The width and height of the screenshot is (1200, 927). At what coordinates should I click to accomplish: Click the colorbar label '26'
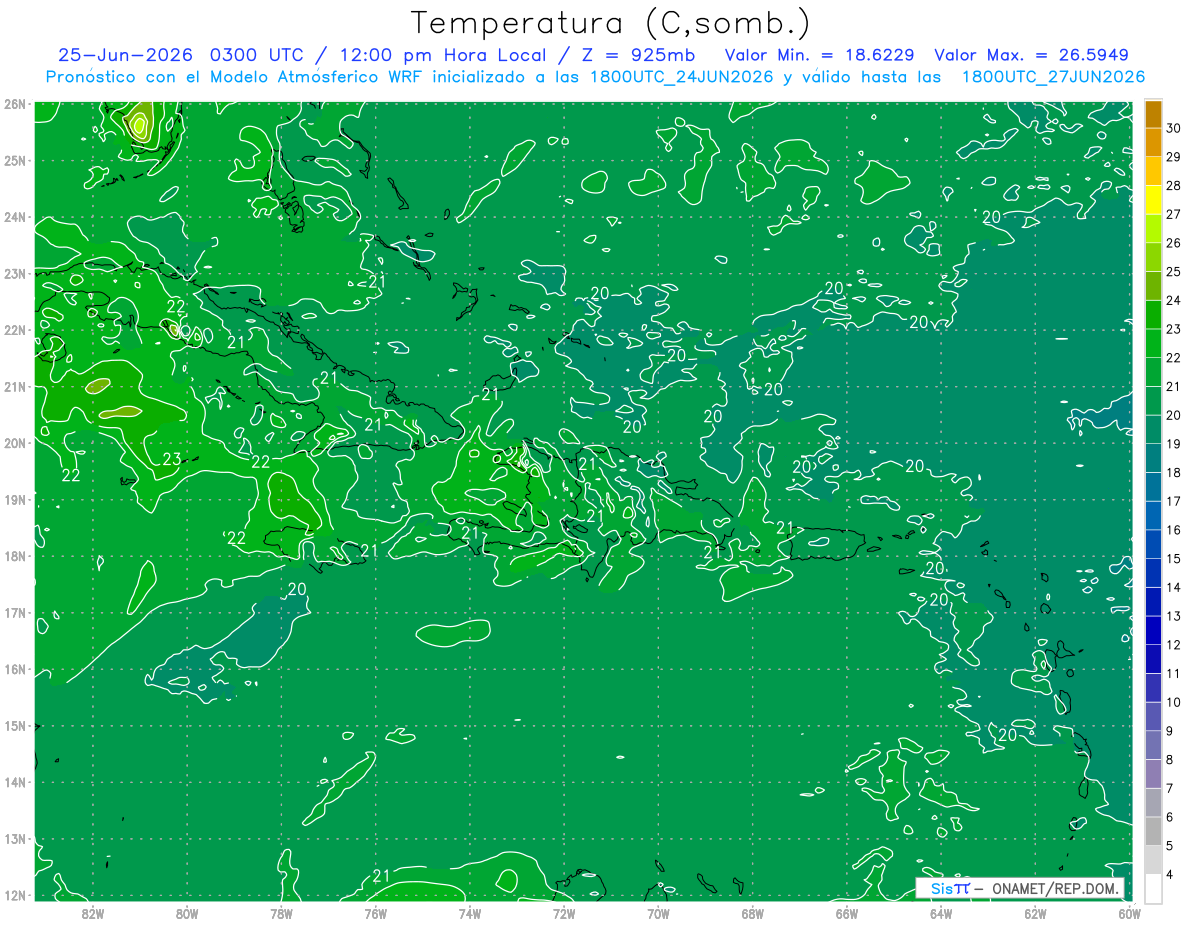click(1174, 243)
